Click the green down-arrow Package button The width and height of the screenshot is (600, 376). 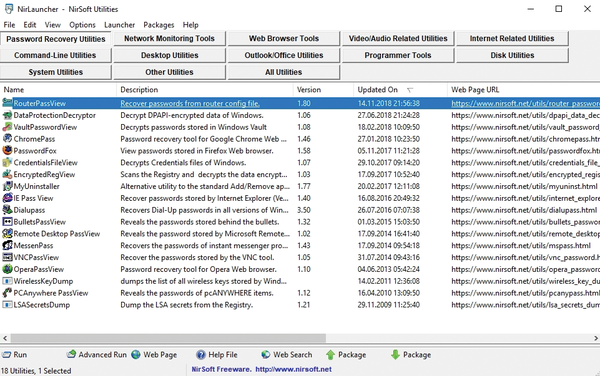click(411, 355)
